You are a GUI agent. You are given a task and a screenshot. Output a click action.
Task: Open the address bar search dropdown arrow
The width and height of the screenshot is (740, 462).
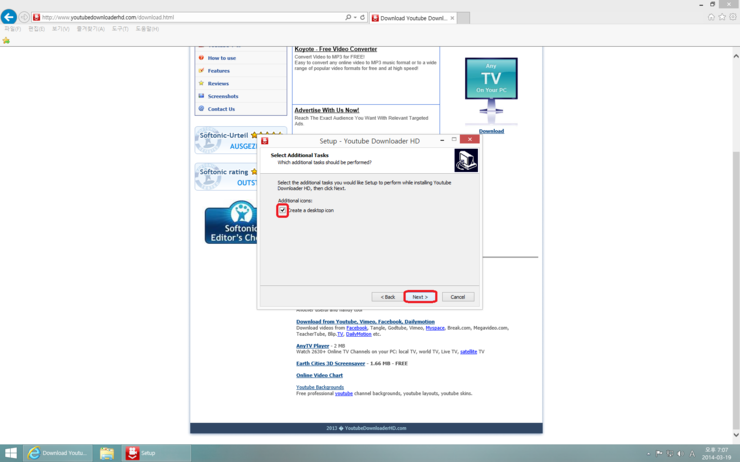point(355,17)
